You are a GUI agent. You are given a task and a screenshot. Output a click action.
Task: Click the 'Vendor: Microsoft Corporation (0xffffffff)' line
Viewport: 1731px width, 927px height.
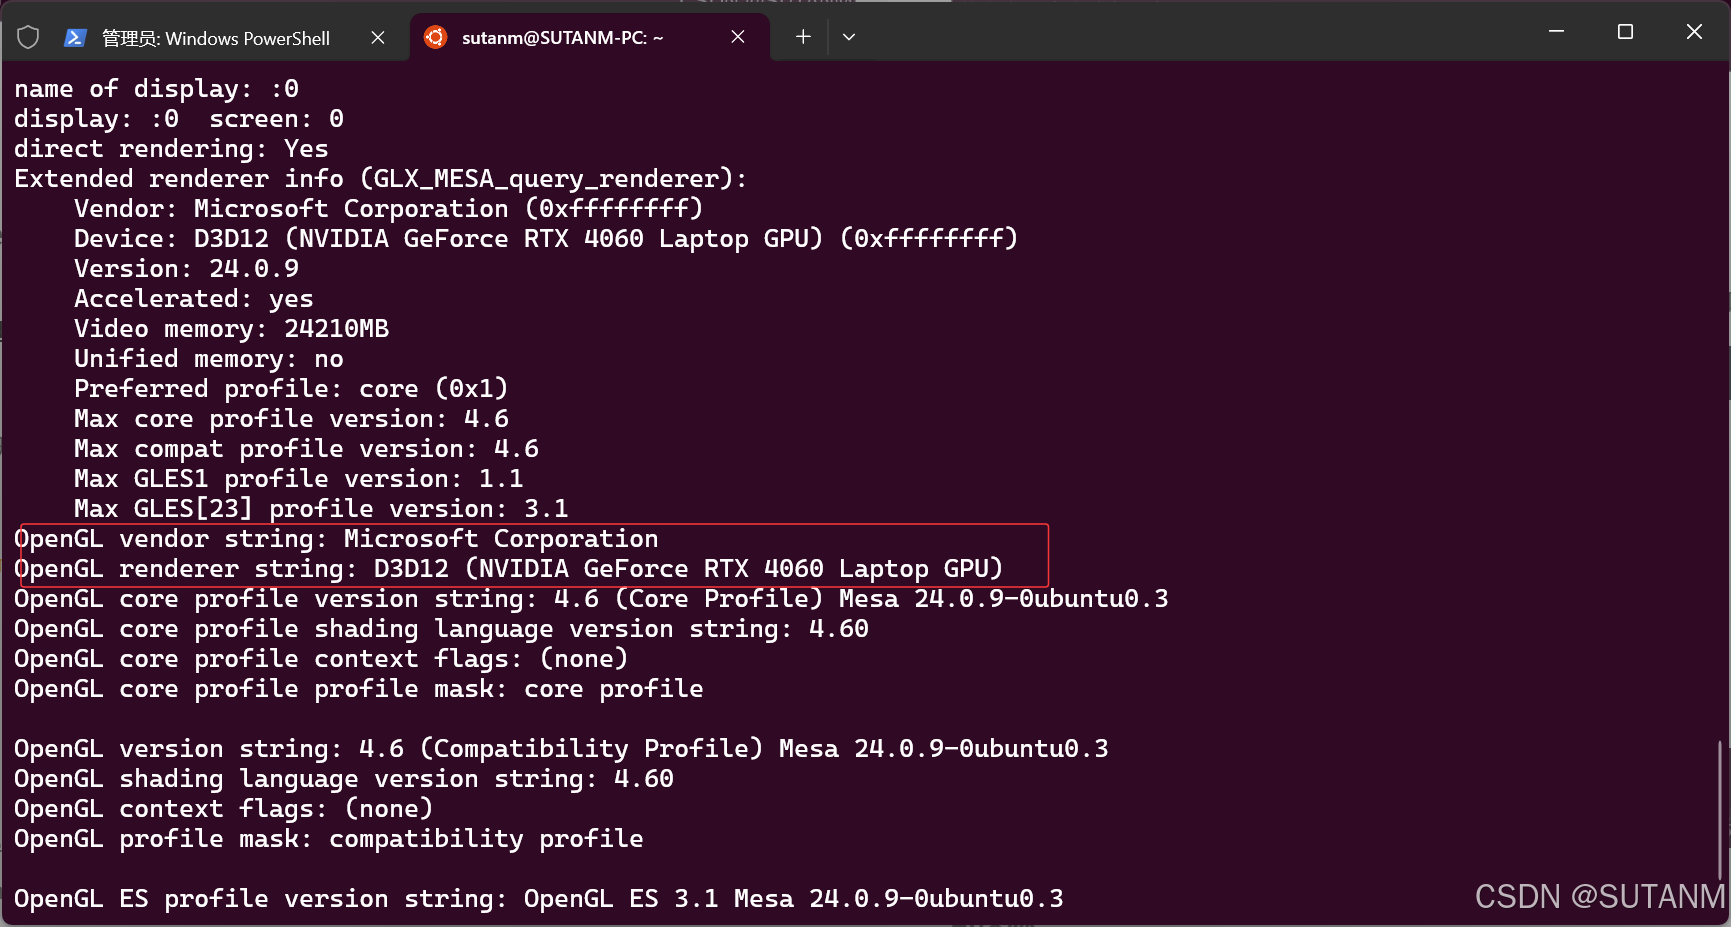(x=389, y=209)
